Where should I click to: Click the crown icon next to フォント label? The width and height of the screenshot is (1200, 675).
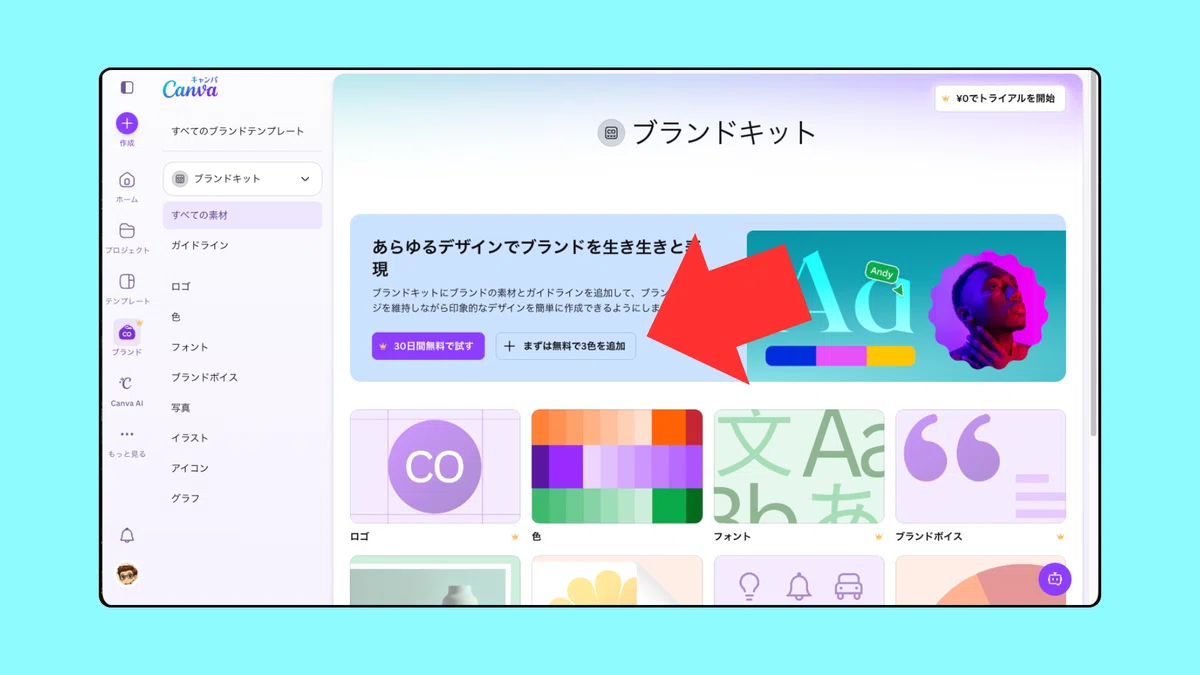tap(879, 537)
